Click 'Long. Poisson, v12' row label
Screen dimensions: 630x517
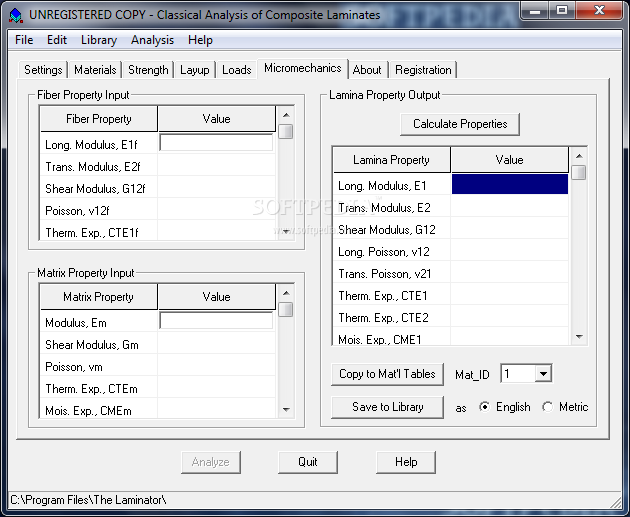(x=384, y=252)
